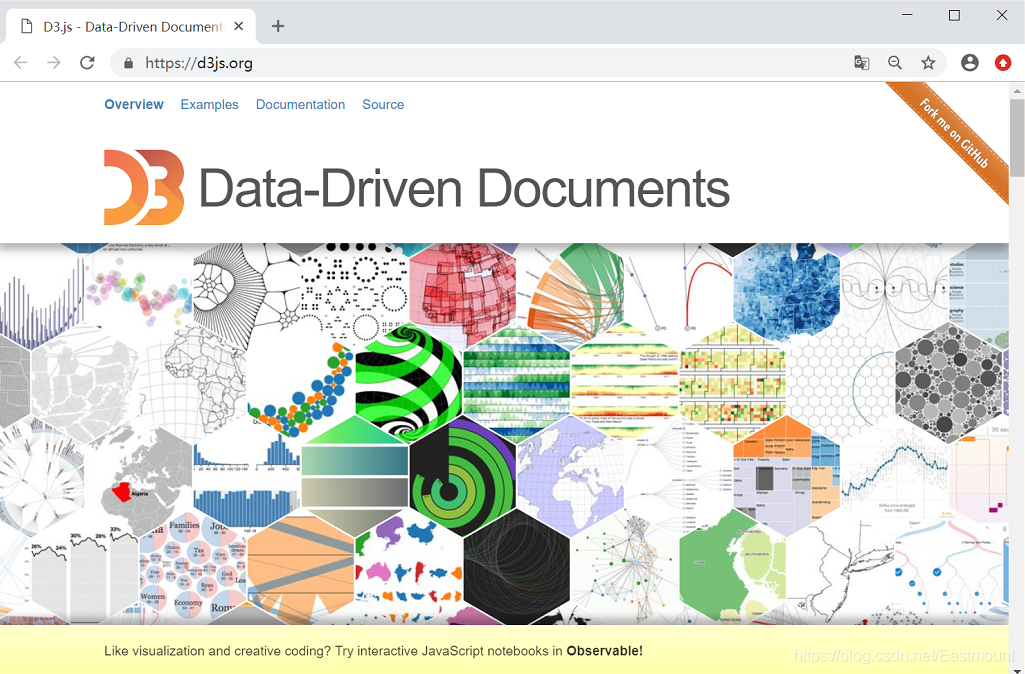
Task: Open the Source navigation link
Action: click(383, 105)
